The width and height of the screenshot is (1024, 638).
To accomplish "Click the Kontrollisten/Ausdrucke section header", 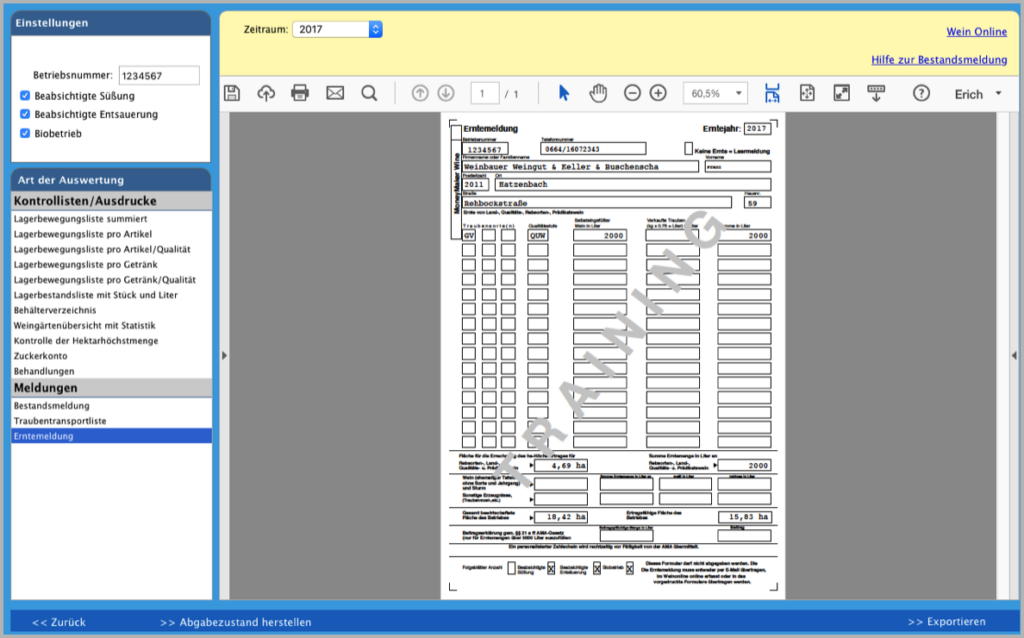I will point(111,201).
